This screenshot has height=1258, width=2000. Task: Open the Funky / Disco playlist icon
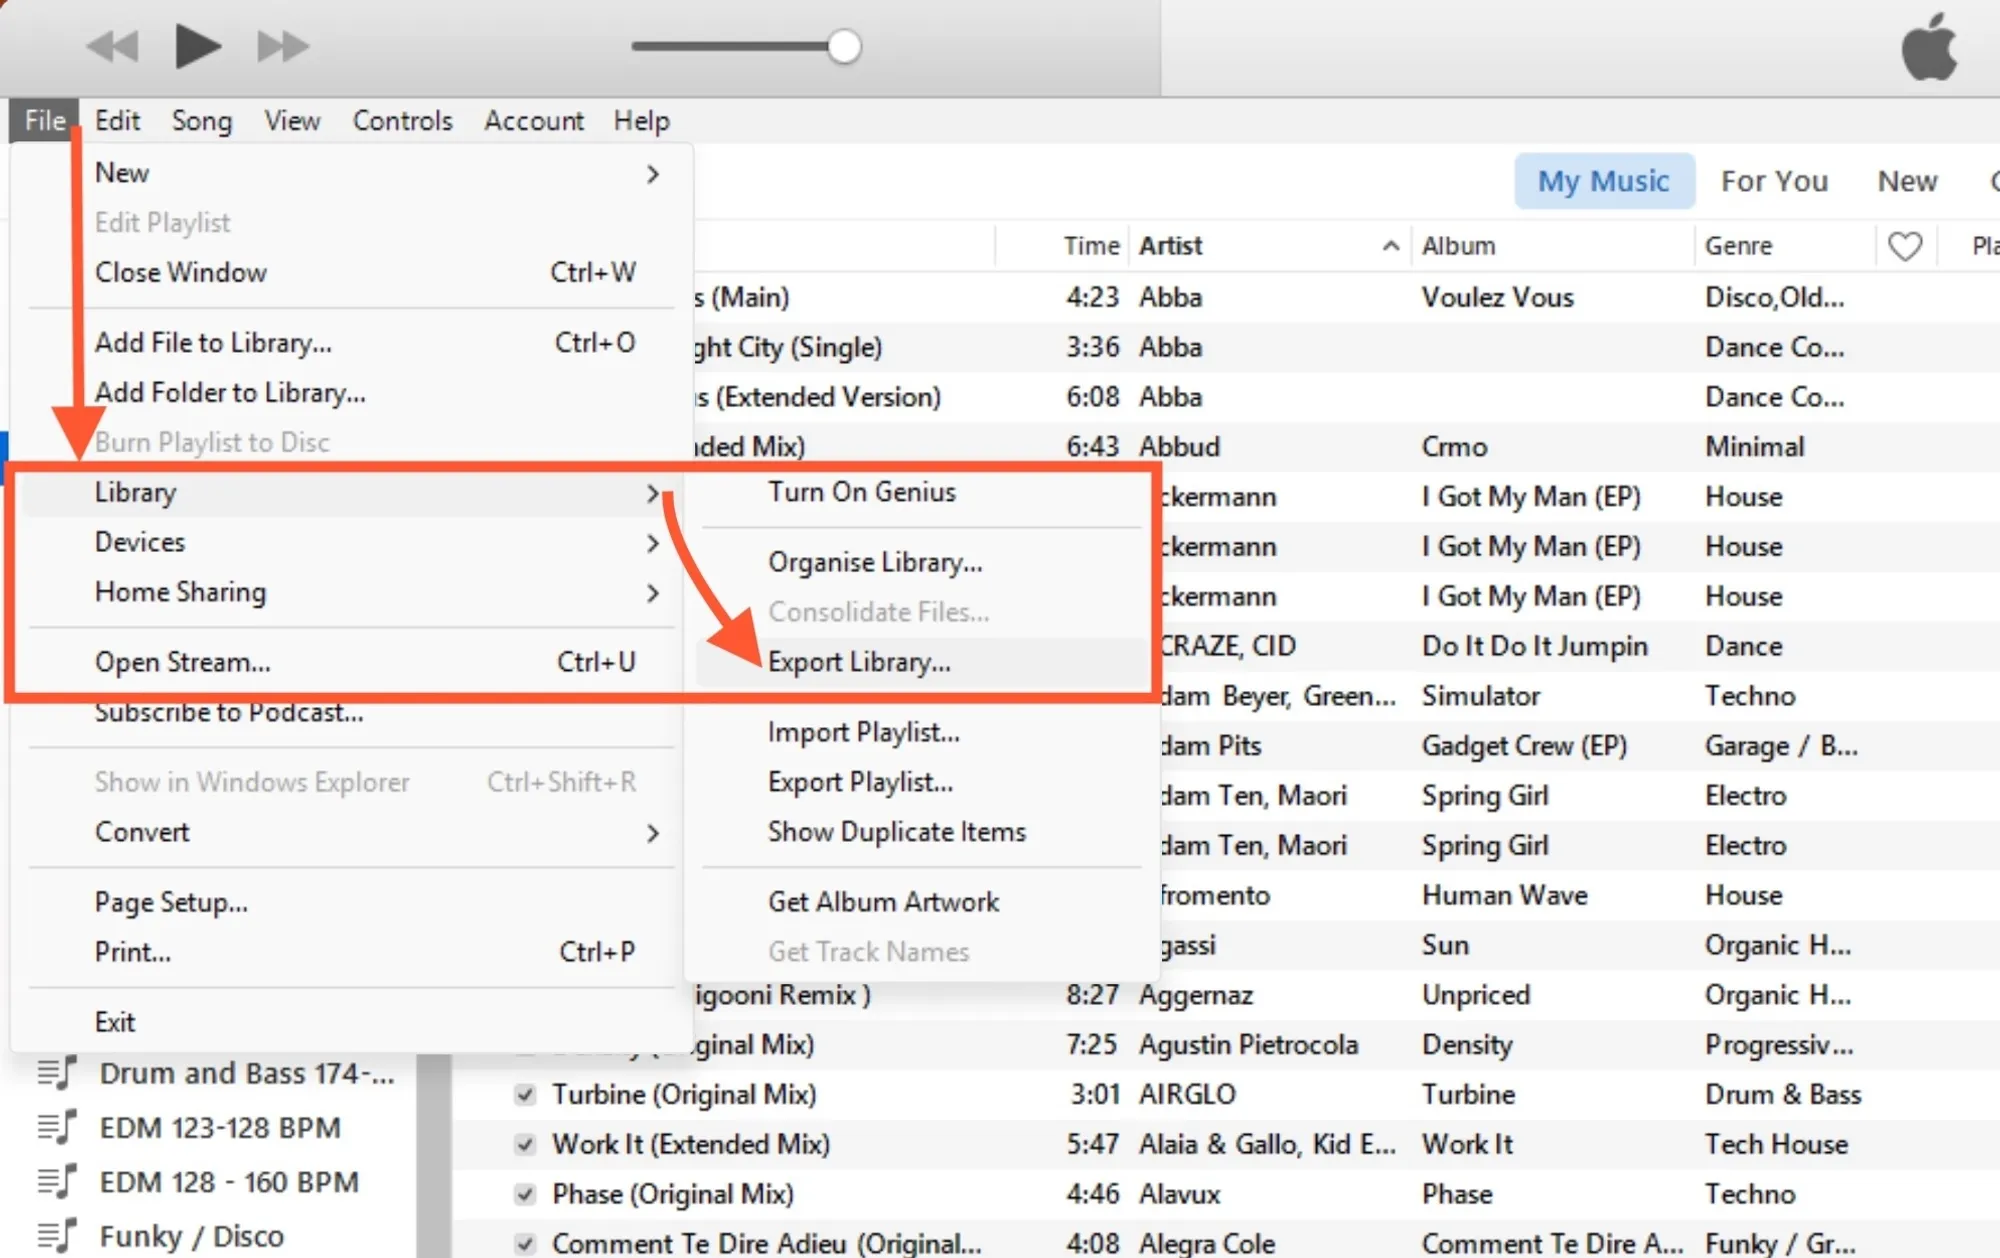click(57, 1236)
